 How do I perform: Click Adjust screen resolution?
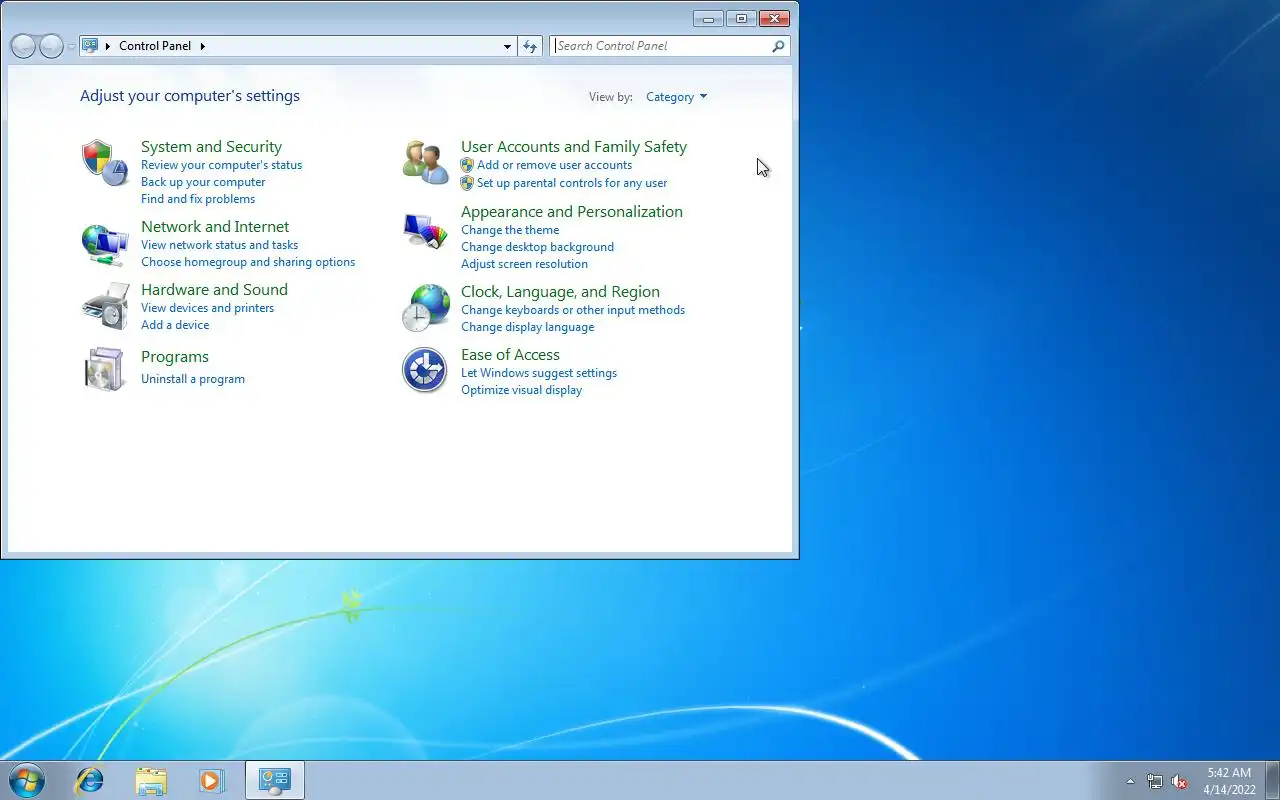click(x=524, y=264)
